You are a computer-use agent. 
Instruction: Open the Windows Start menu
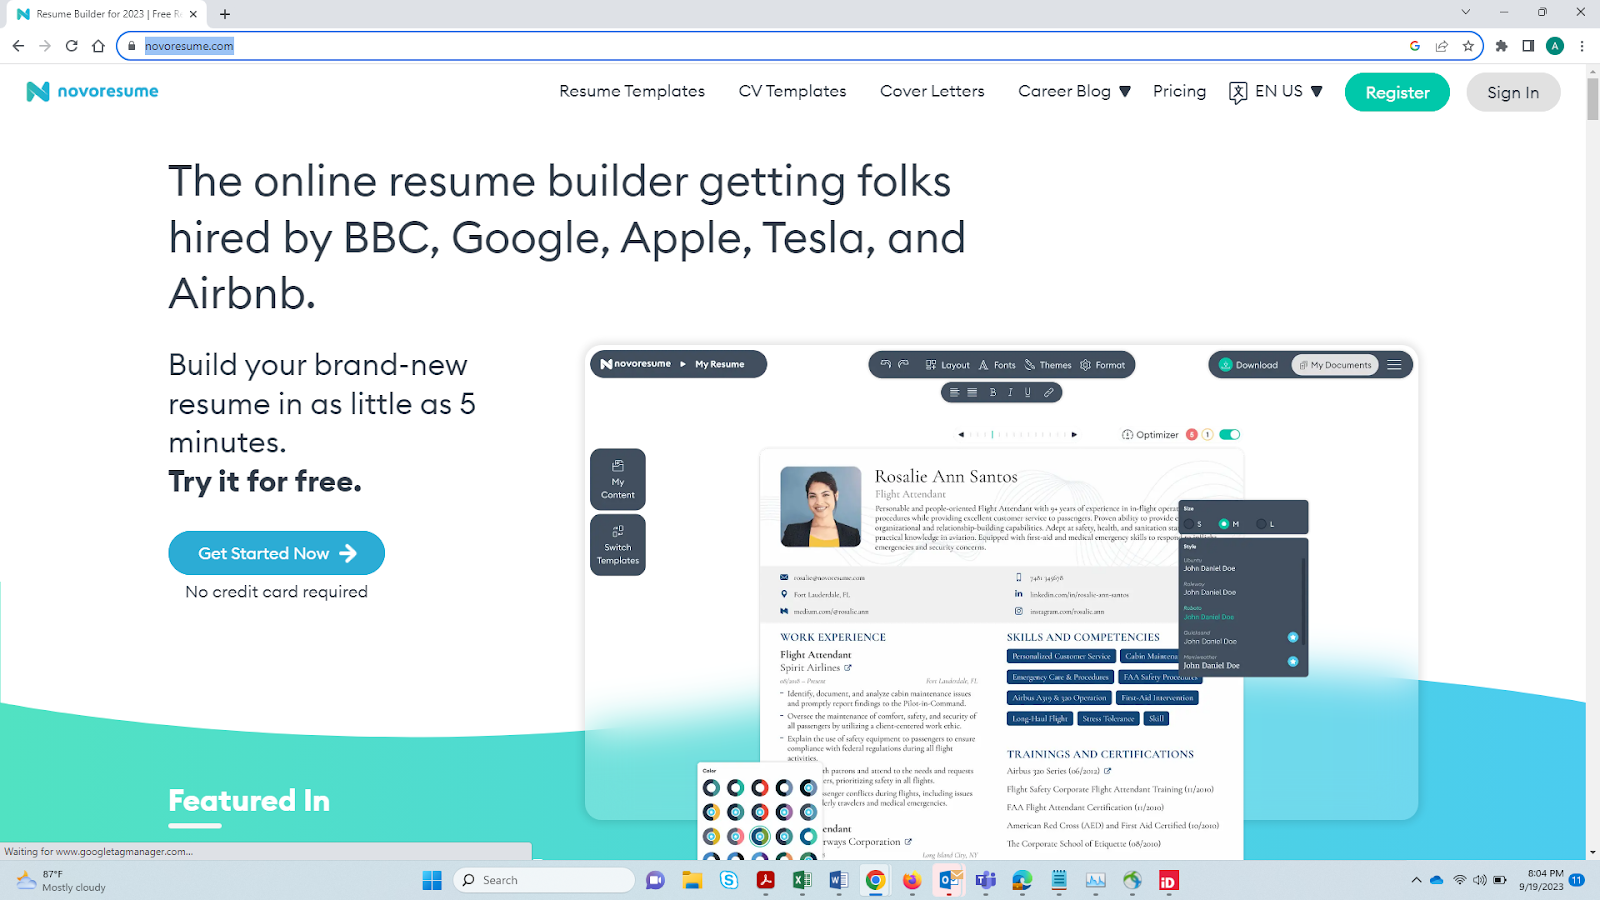tap(432, 880)
